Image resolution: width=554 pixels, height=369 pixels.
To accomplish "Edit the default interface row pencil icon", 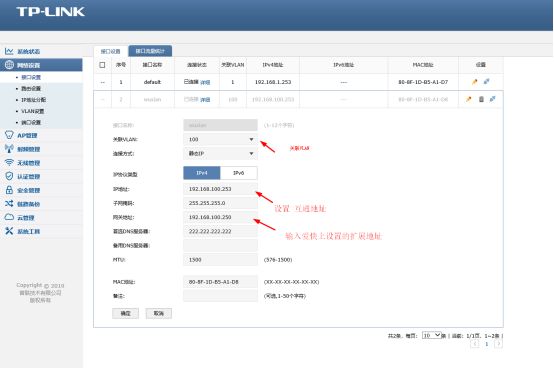I will (475, 82).
